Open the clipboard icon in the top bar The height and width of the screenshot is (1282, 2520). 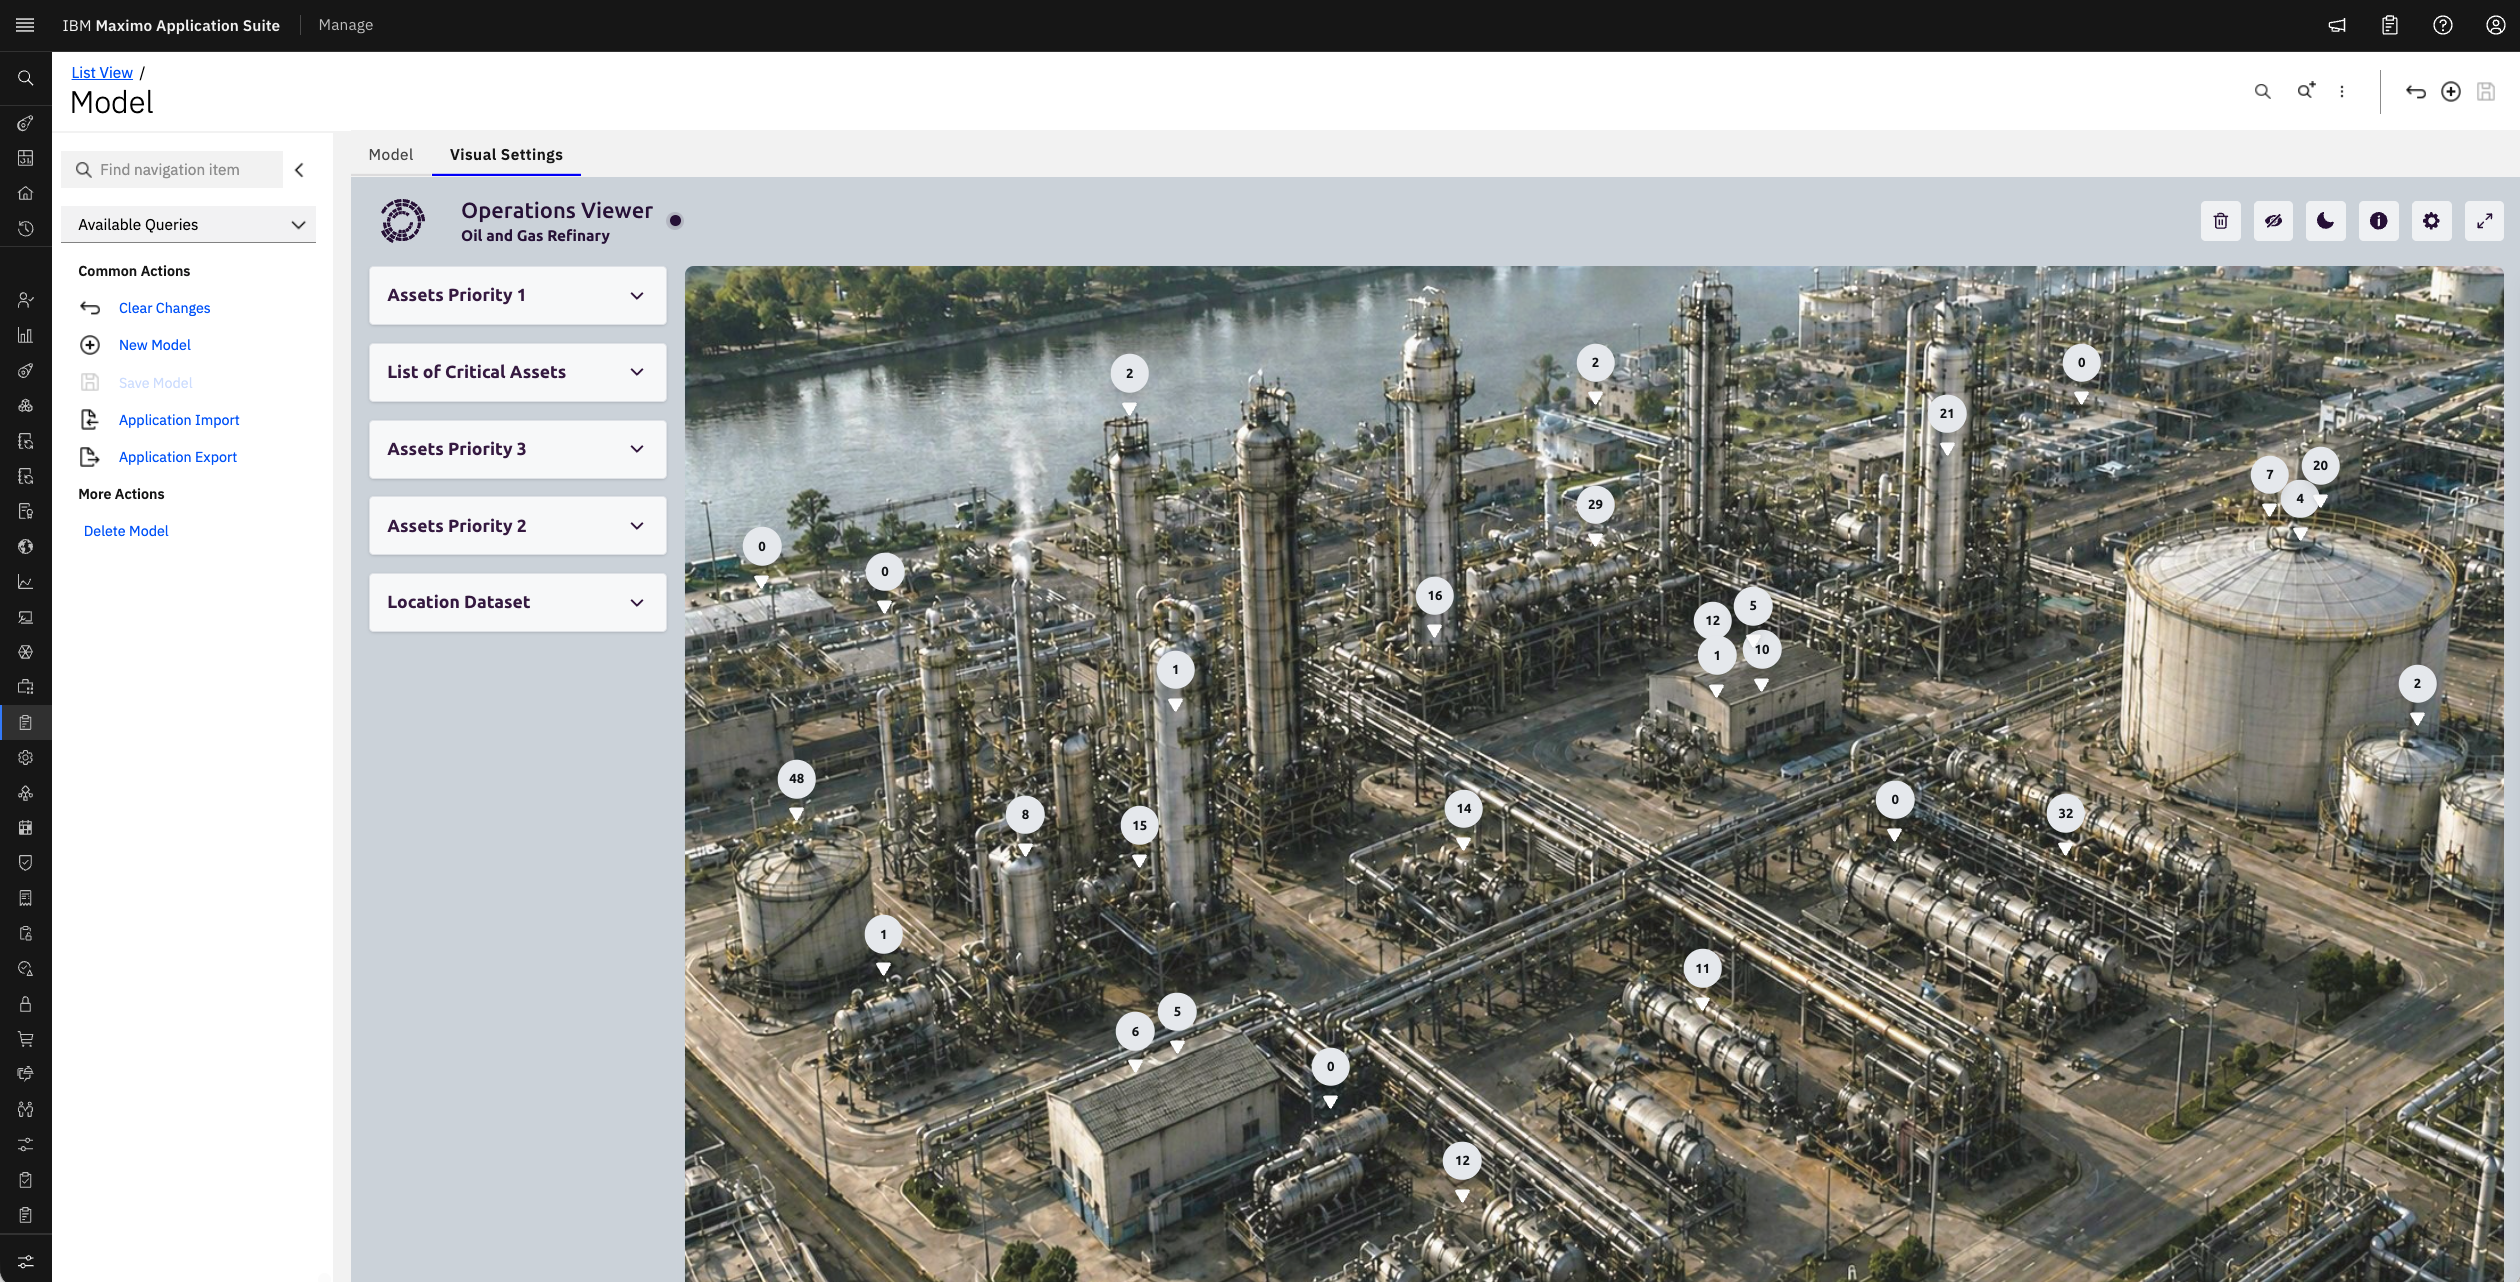point(2390,25)
